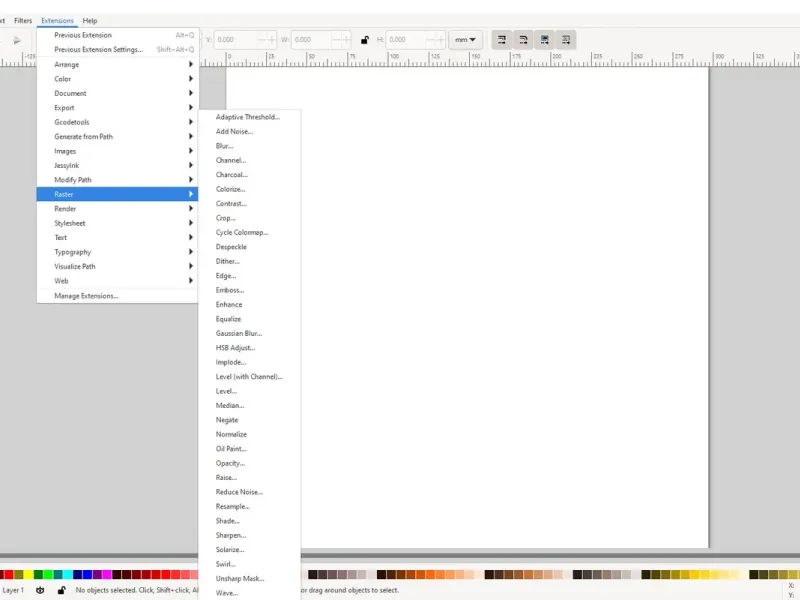Viewport: 800px width, 600px height.
Task: Open the Text extensions submenu
Action: [x=117, y=237]
